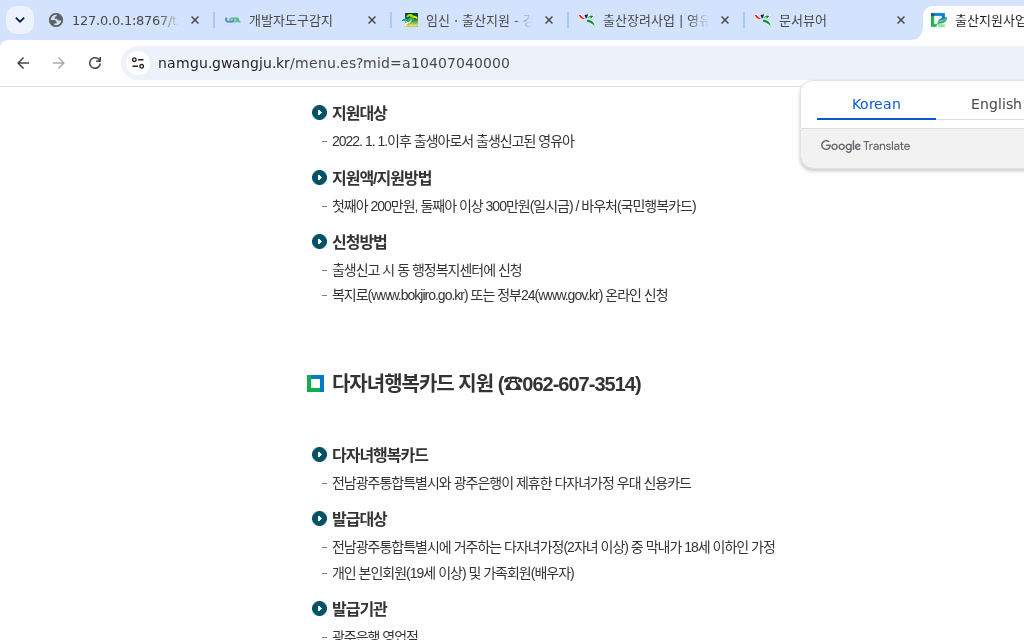The image size is (1024, 640).
Task: Click the bullet icon beside 다자녀행복카드 subheading
Action: [x=319, y=455]
